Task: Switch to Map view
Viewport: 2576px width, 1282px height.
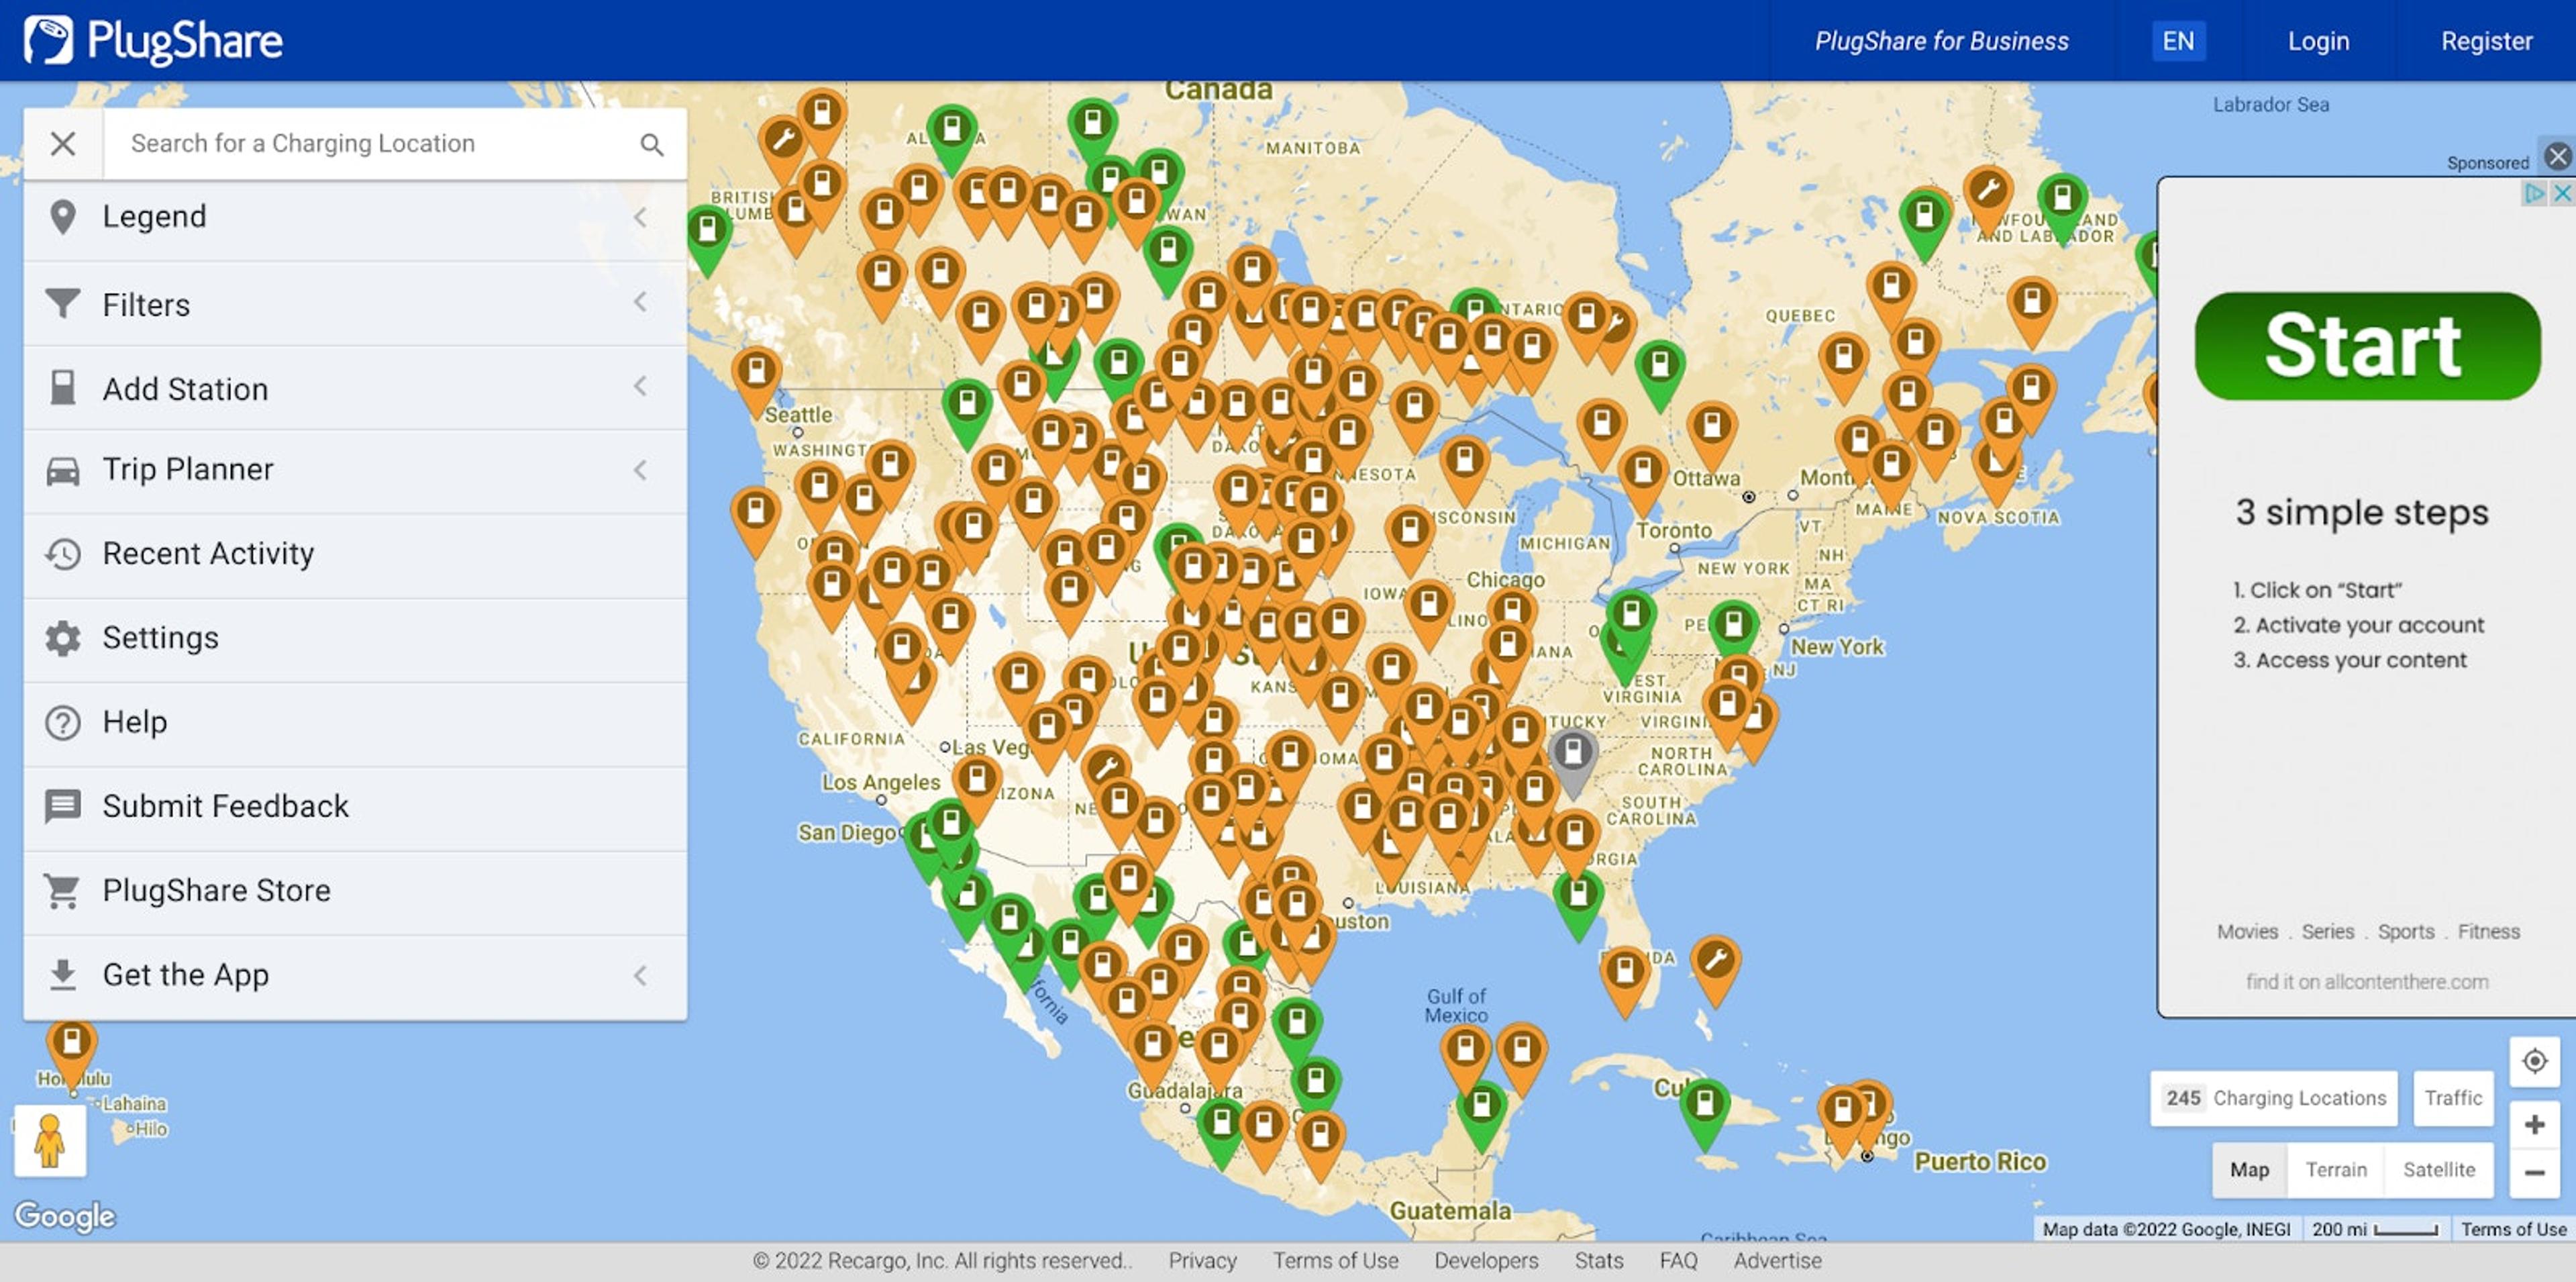Action: pyautogui.click(x=2249, y=1170)
